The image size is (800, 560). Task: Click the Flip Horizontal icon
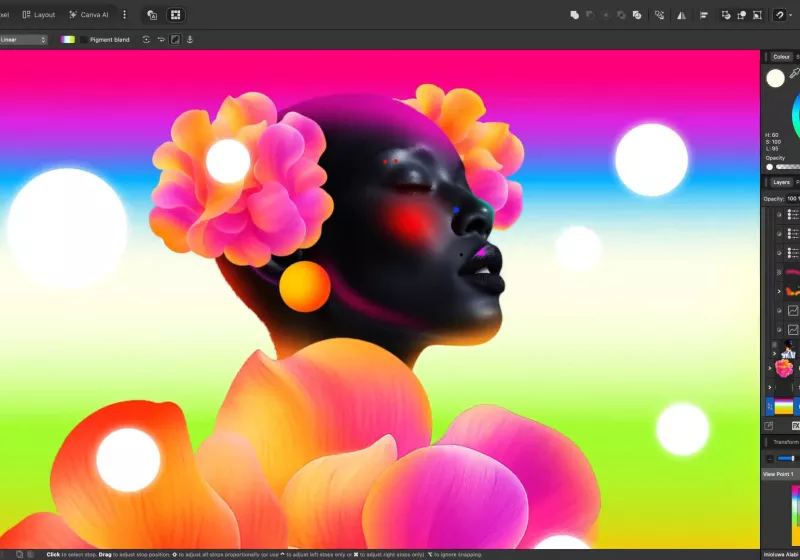681,15
